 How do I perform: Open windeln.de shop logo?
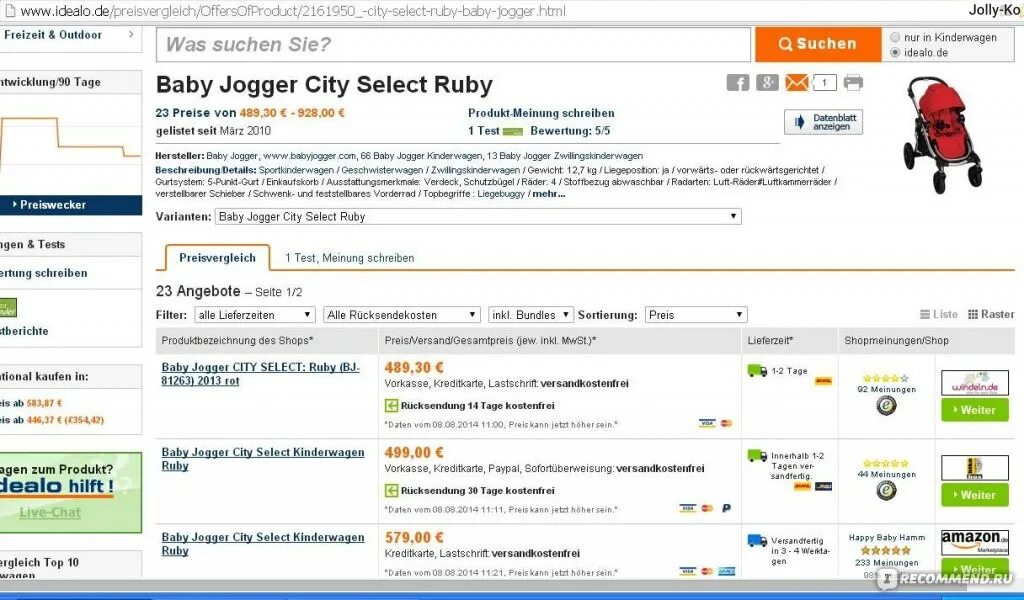coord(974,383)
